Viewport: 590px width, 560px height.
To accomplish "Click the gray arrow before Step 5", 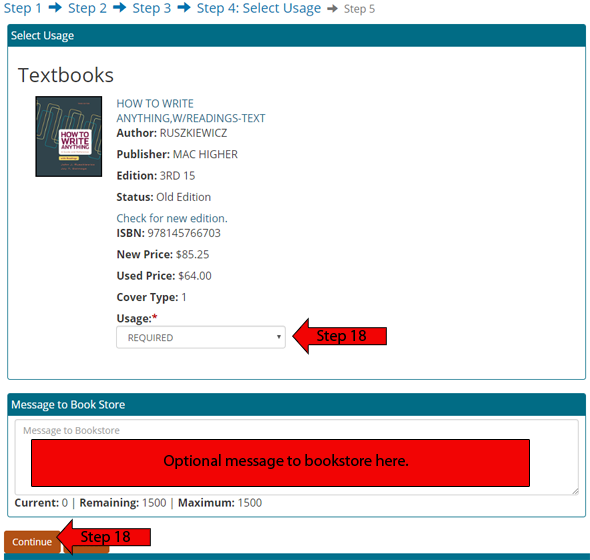I will [332, 8].
